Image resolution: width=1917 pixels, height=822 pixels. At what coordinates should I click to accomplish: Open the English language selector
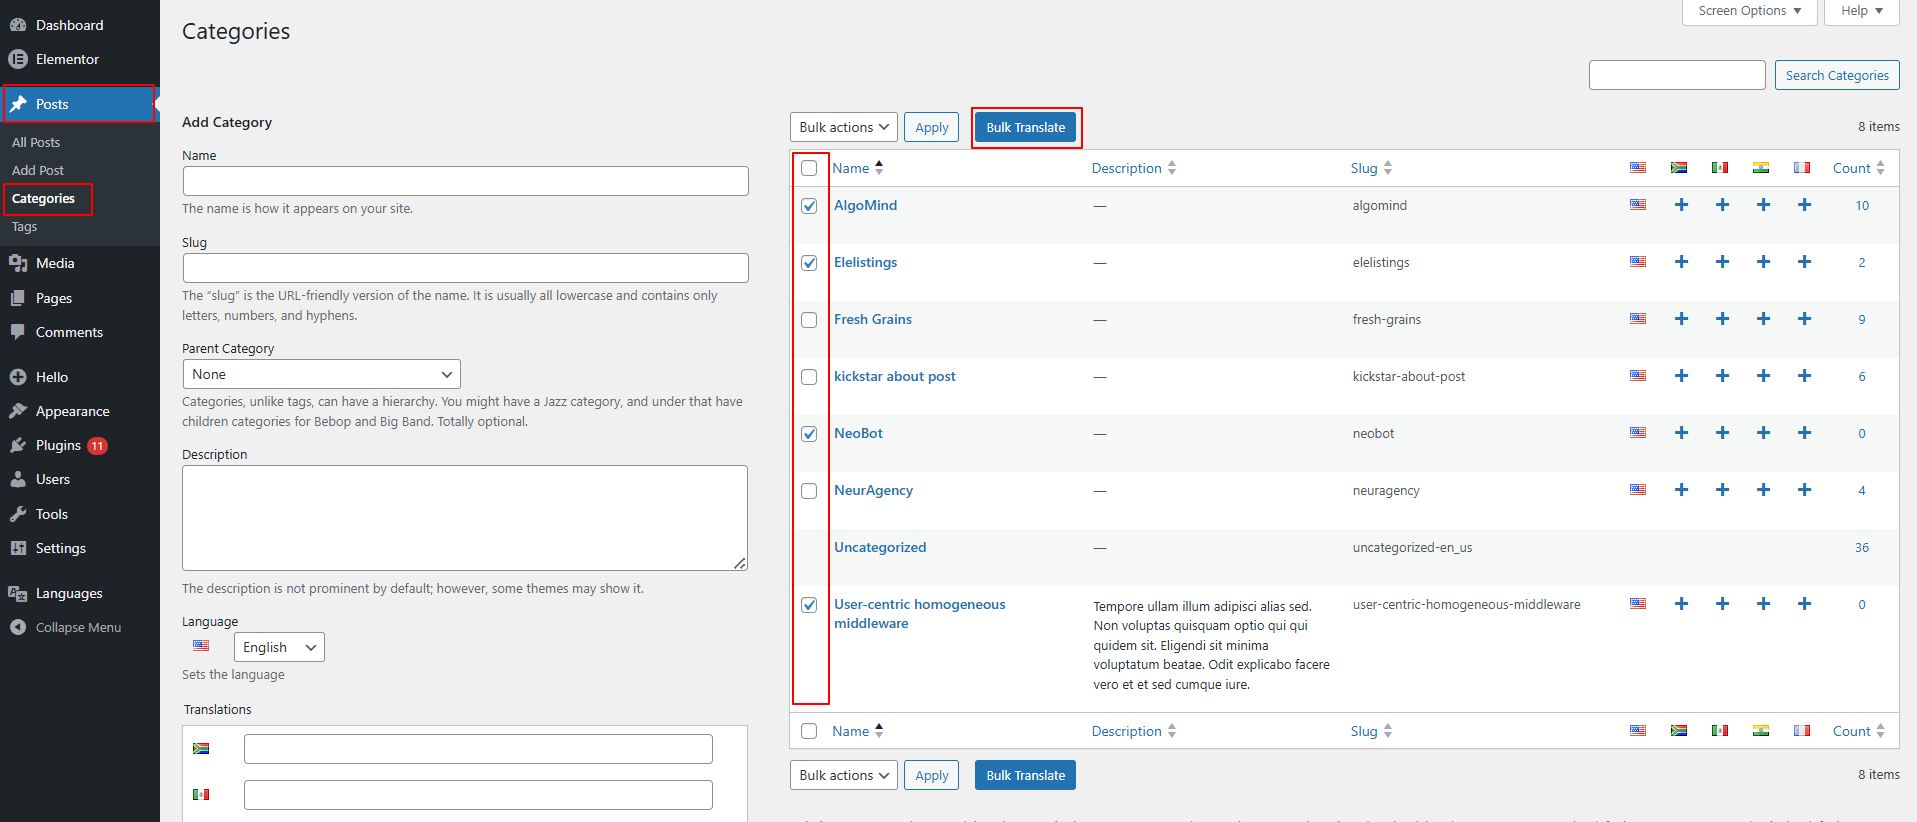278,647
